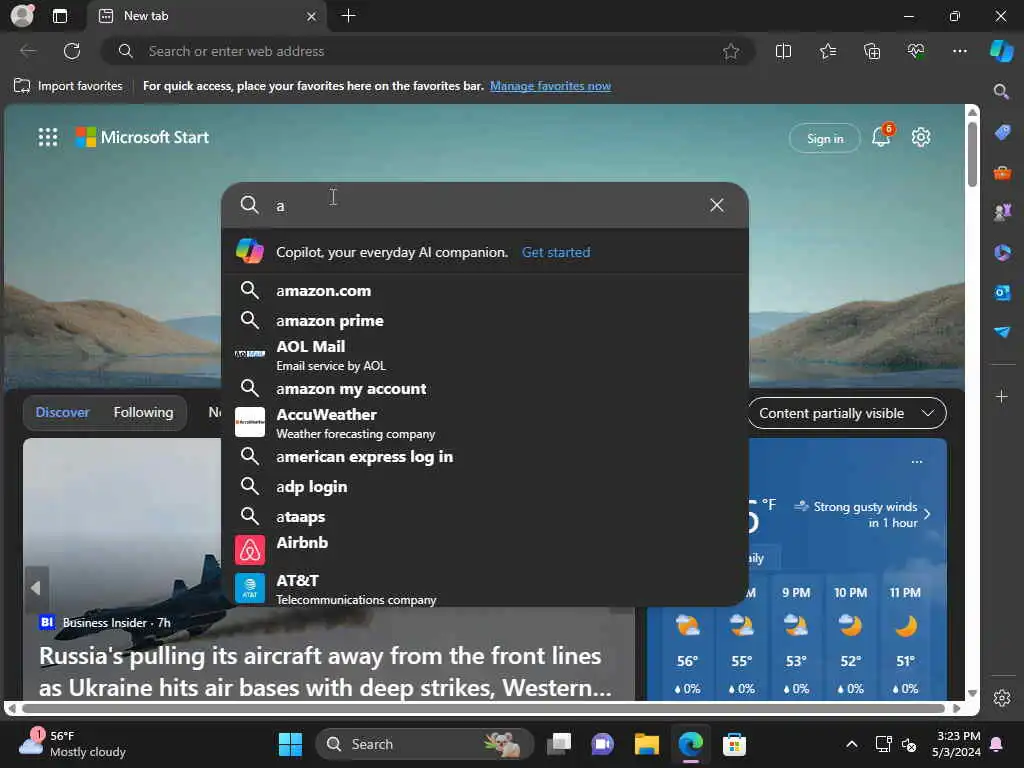Refresh the current page
This screenshot has width=1024, height=768.
point(72,51)
